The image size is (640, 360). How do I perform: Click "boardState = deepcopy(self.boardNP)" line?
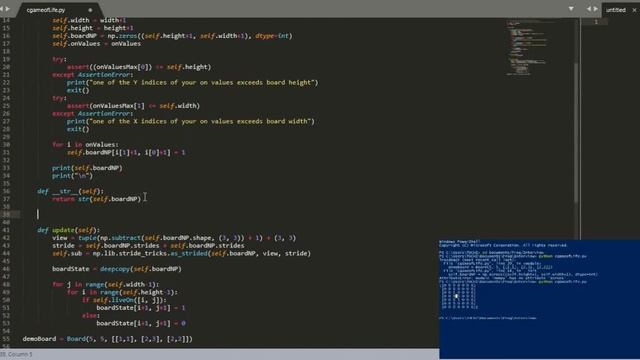(117, 268)
